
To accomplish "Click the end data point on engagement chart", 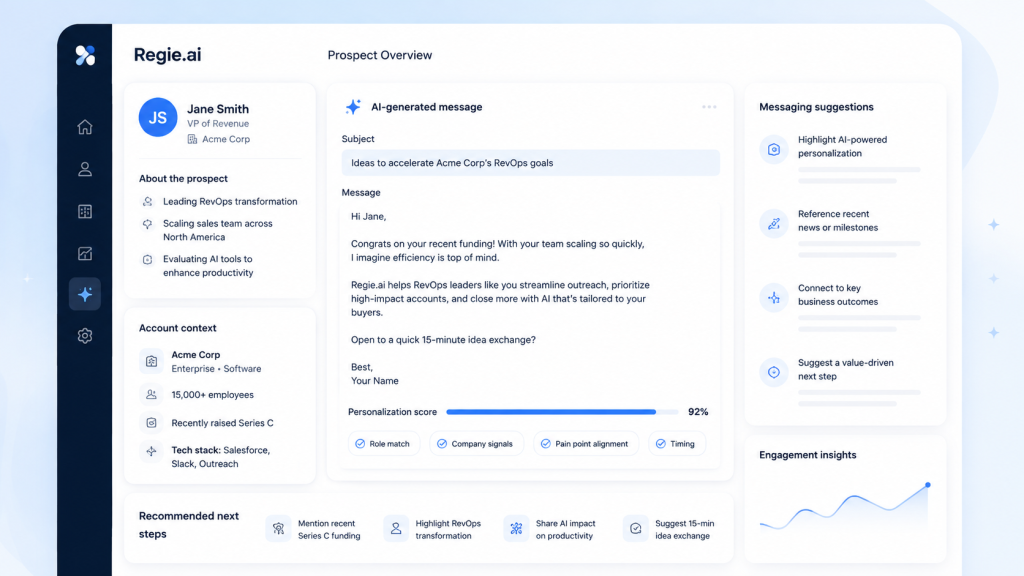I will tap(927, 485).
